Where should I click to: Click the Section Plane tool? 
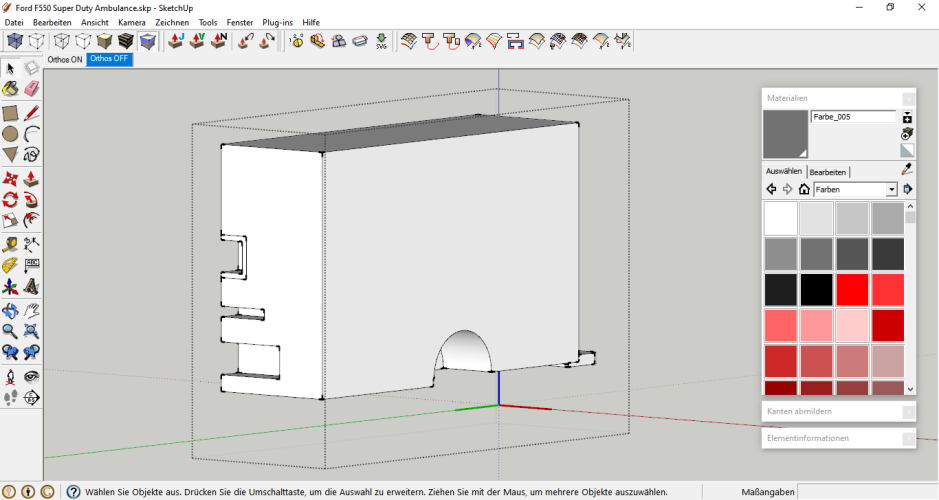coord(32,397)
